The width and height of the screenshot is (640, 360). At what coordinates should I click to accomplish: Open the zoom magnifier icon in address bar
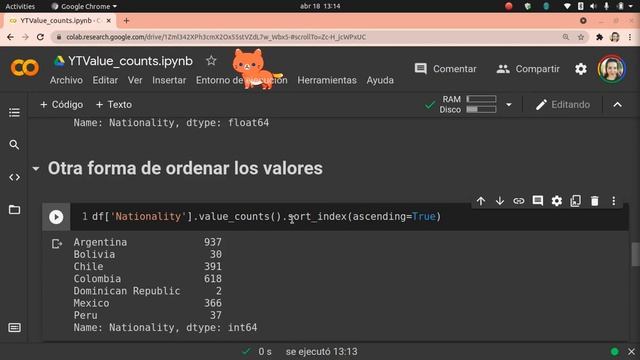[x=566, y=37]
